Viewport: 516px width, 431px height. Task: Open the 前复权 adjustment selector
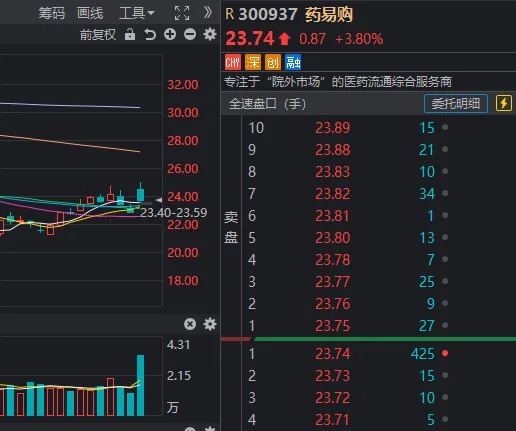pyautogui.click(x=98, y=35)
